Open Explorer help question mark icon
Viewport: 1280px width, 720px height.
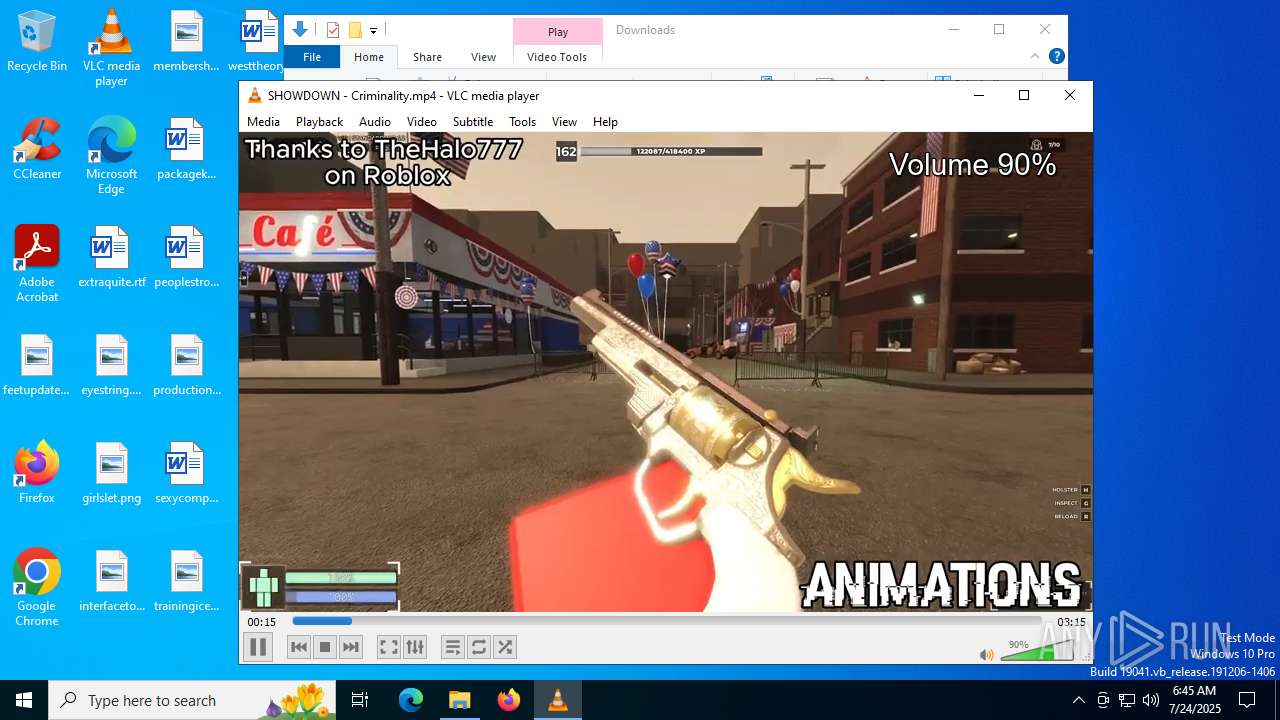(x=1056, y=57)
